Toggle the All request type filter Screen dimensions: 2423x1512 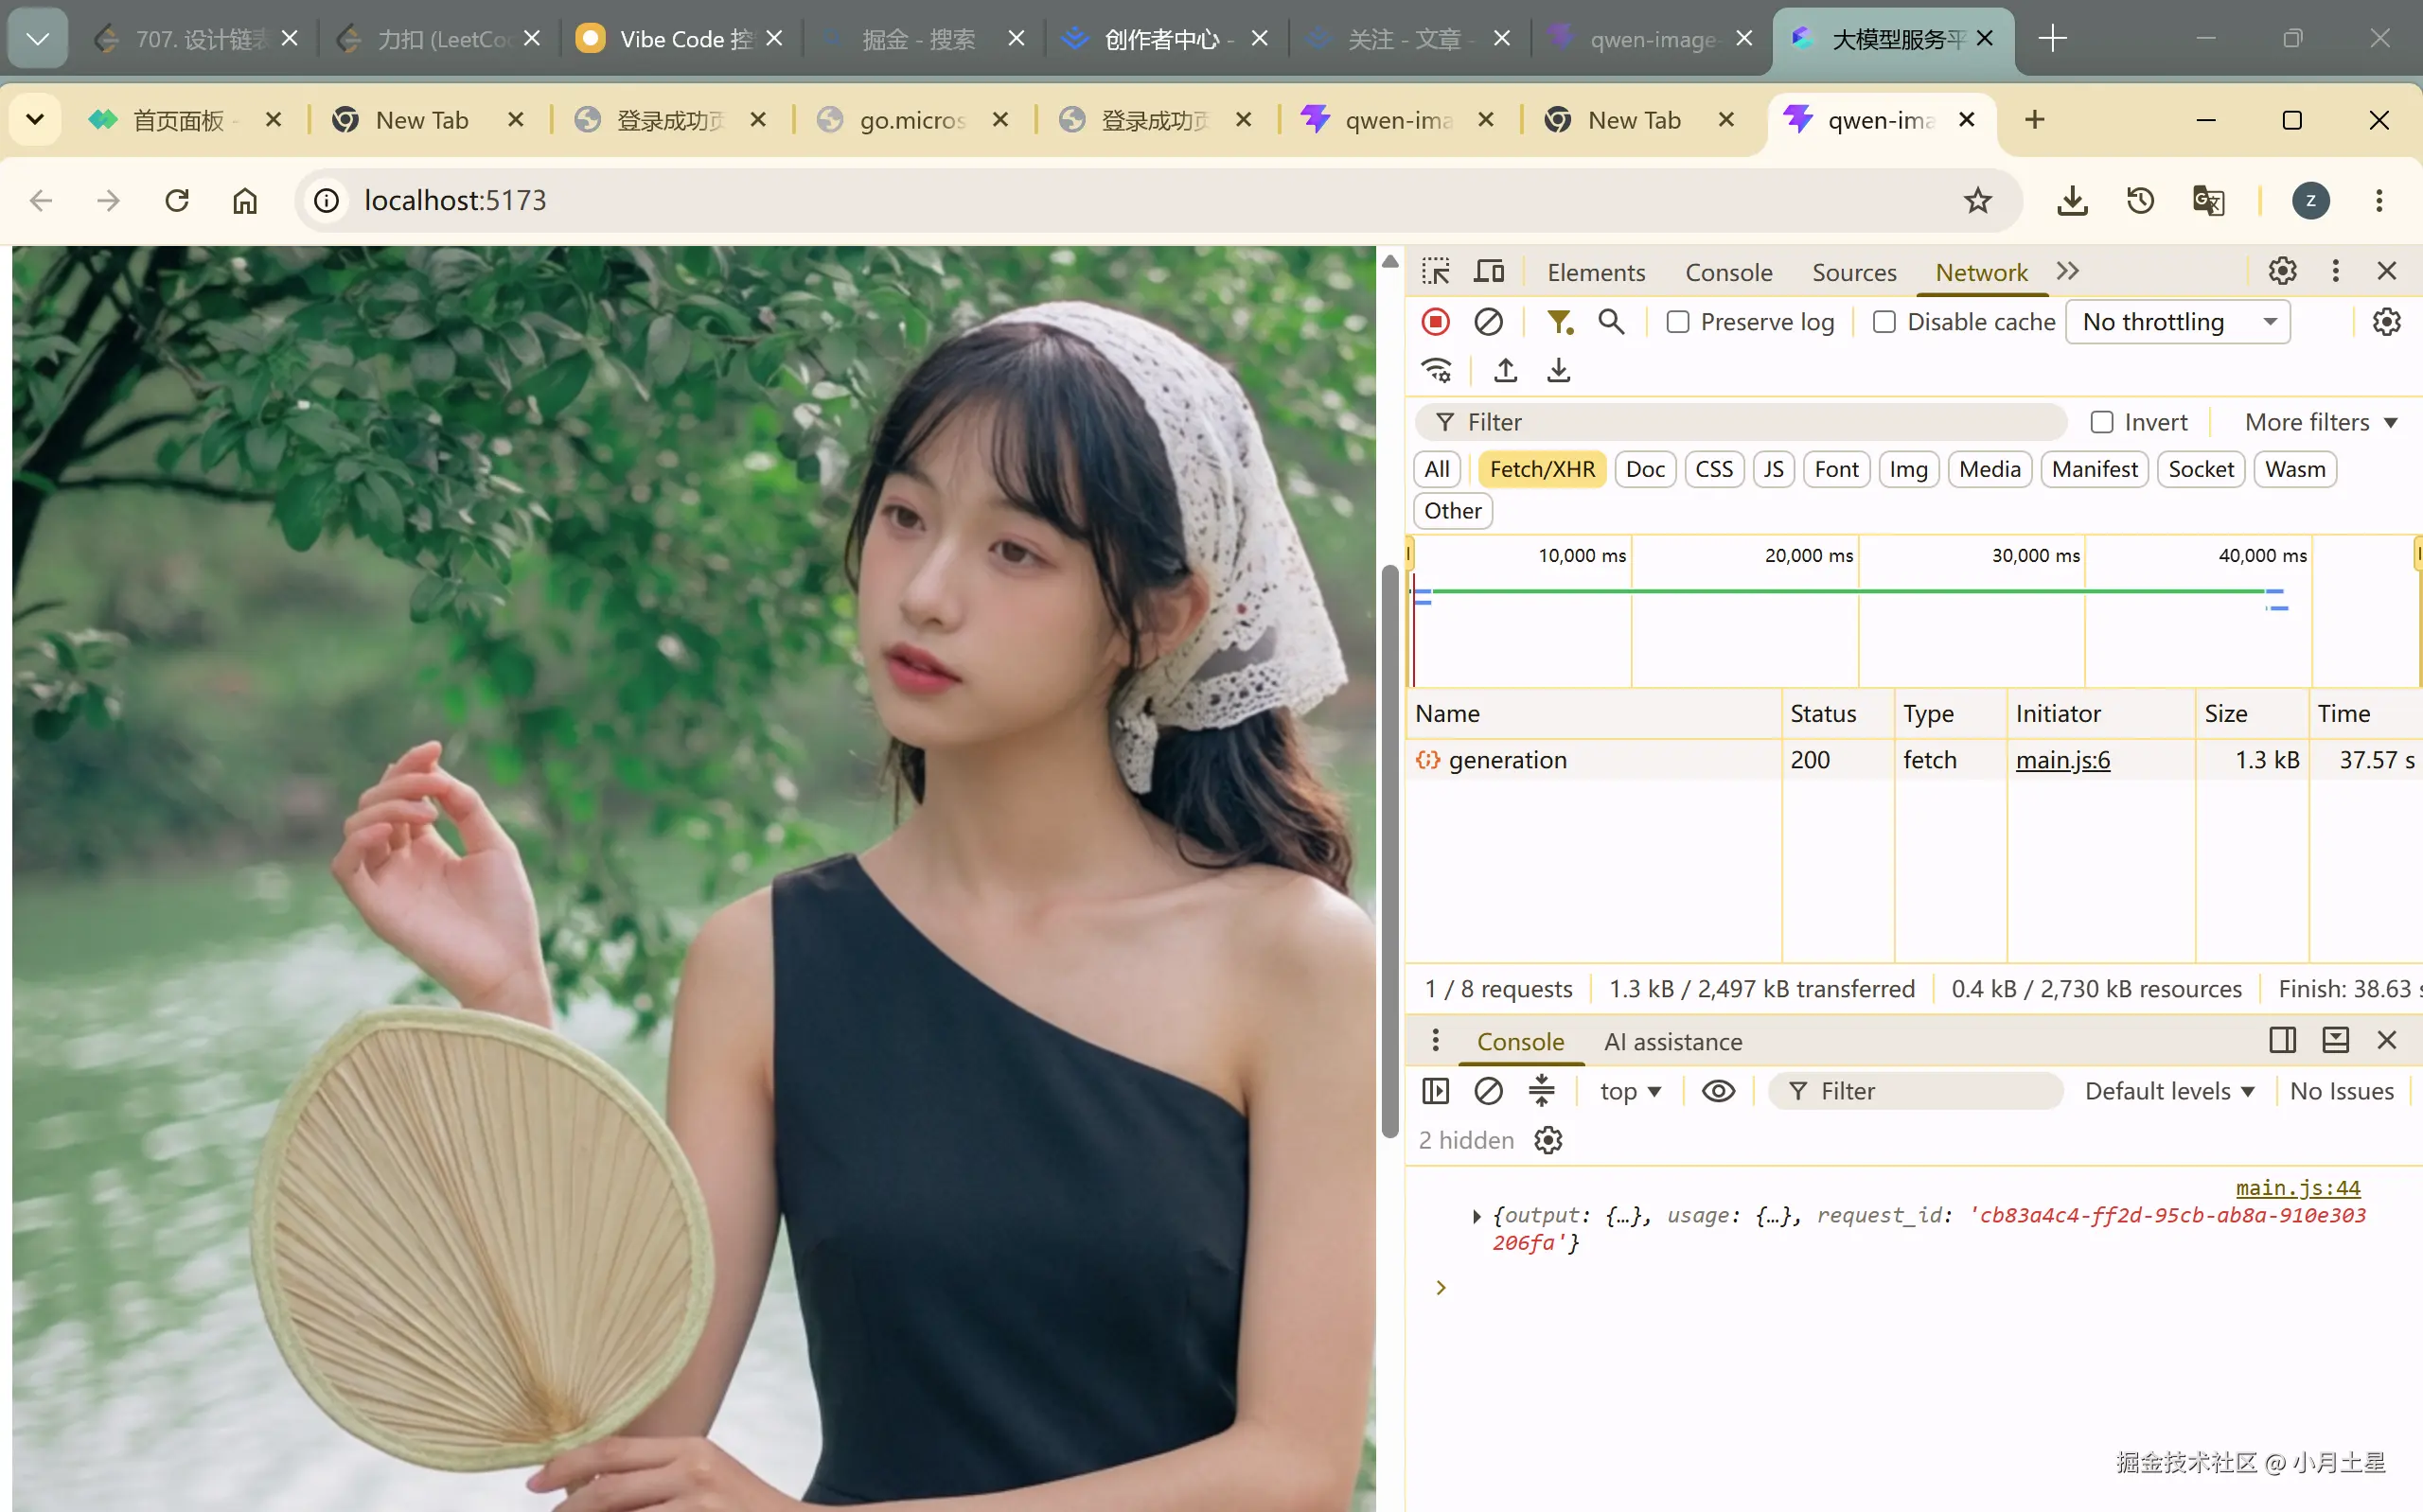[x=1437, y=469]
